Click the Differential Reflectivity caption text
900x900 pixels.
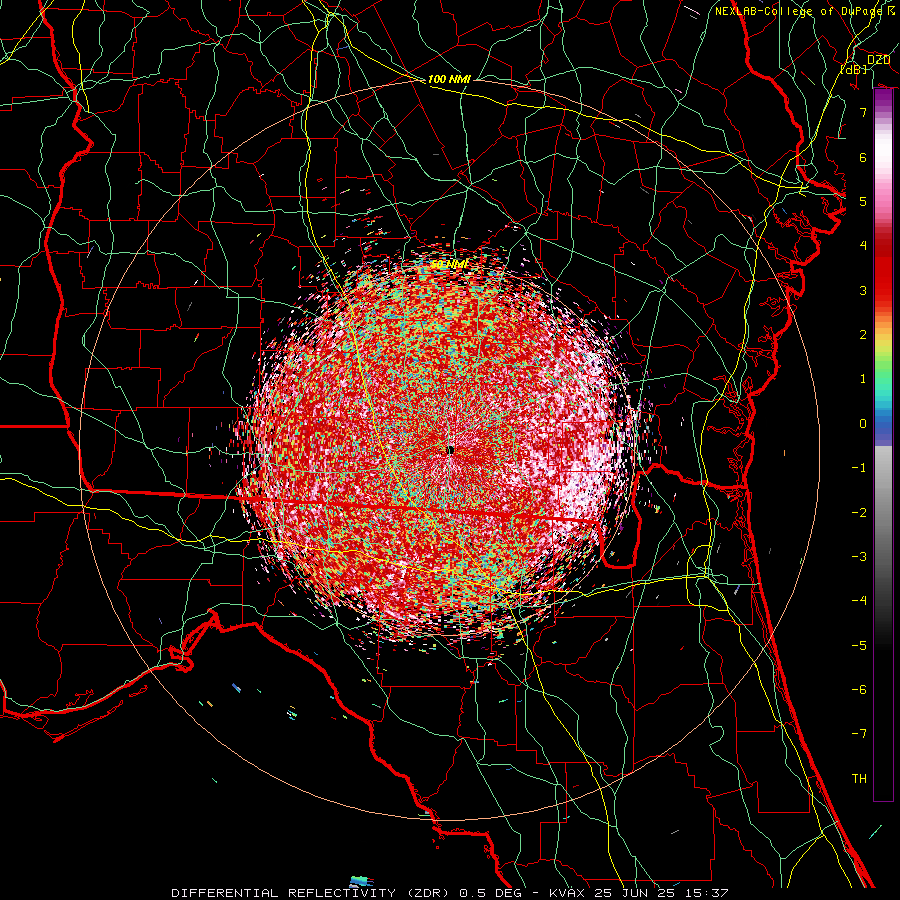[449, 893]
